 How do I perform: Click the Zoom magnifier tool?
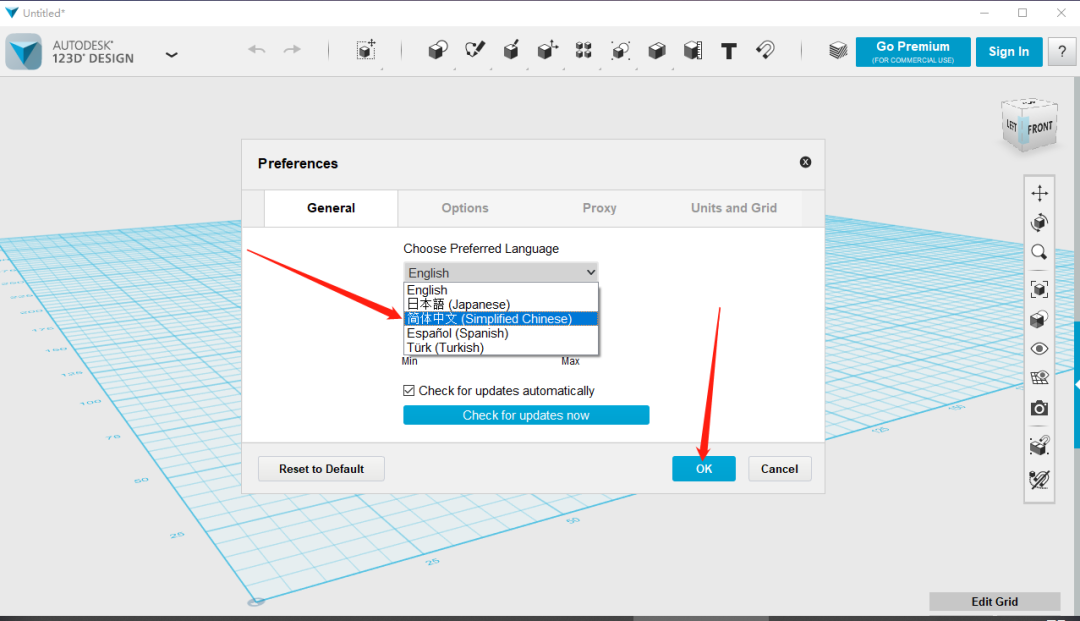1039,252
